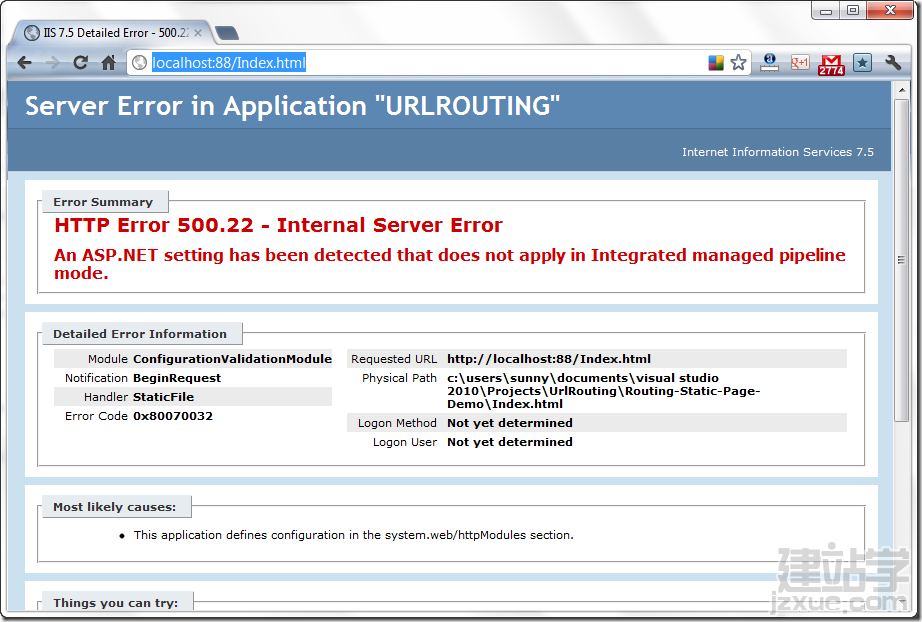Click the ASP.NET setting error description

click(x=450, y=263)
